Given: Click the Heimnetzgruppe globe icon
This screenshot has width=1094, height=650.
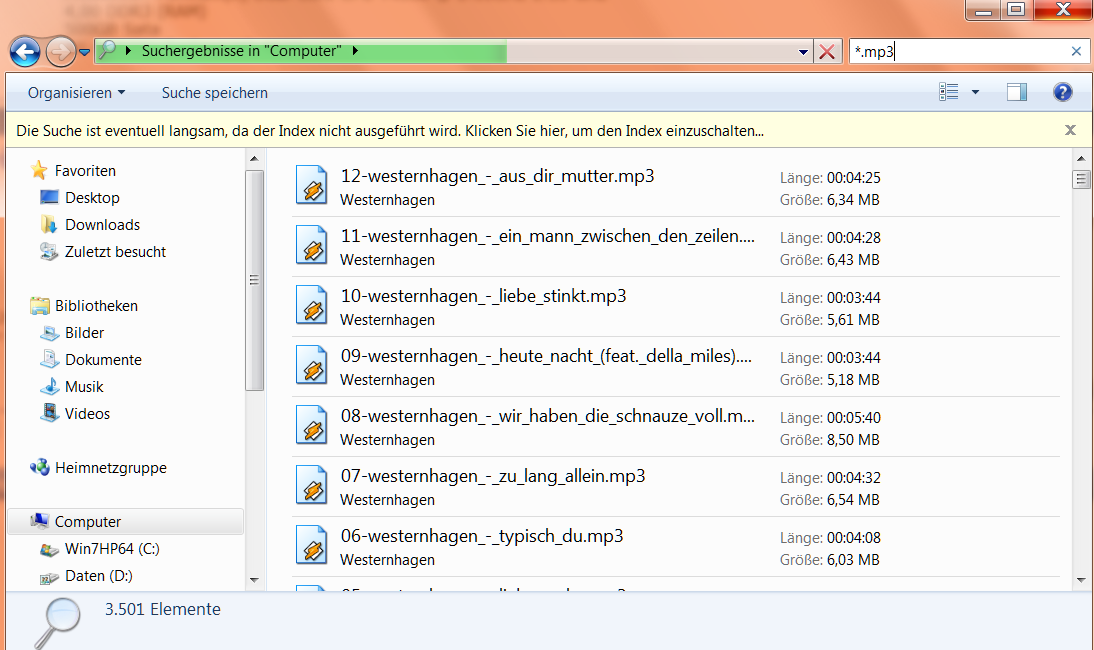Looking at the screenshot, I should tap(39, 467).
